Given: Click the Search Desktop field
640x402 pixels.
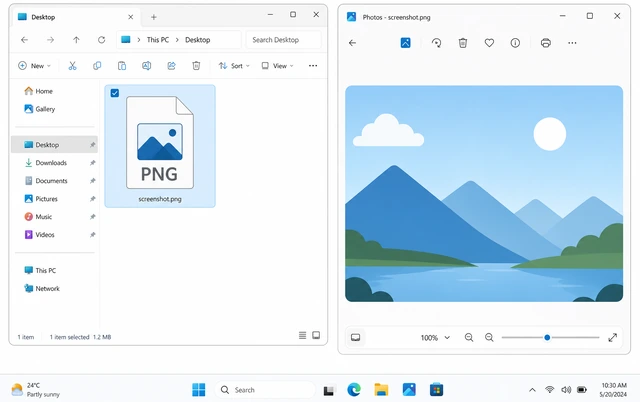Looking at the screenshot, I should click(x=284, y=40).
